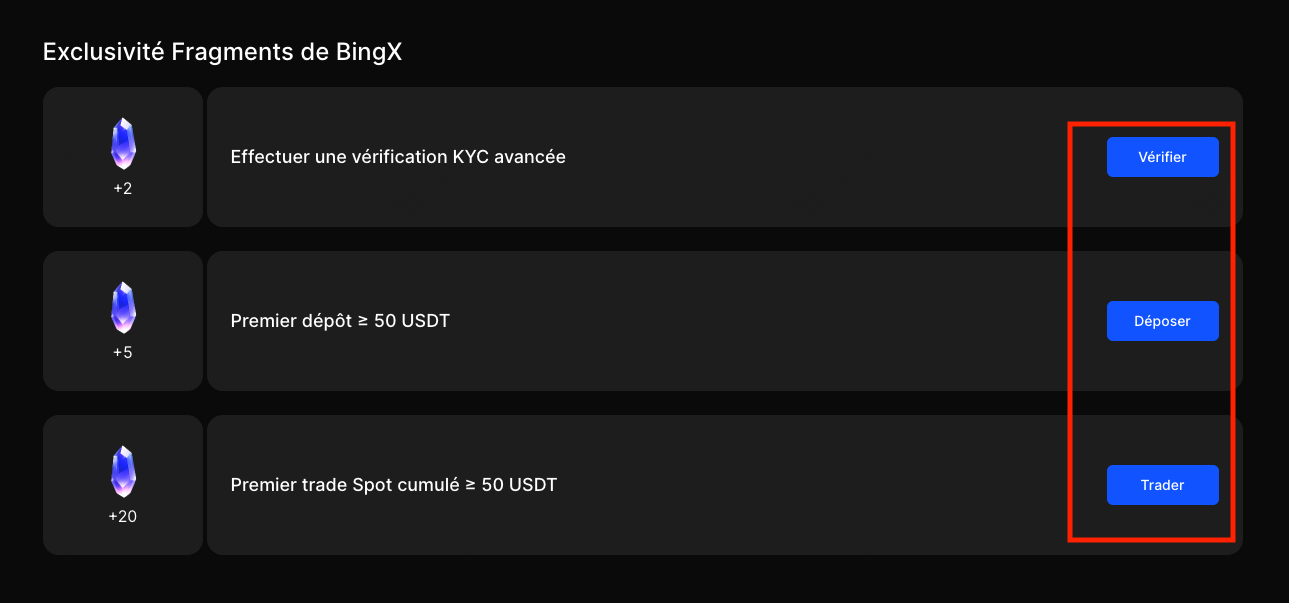Click the +5 reward amount label
Image resolution: width=1289 pixels, height=603 pixels.
coord(123,352)
